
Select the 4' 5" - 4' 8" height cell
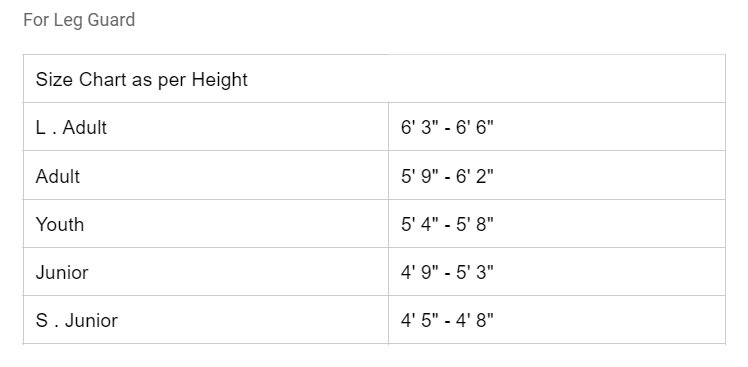[x=557, y=320]
